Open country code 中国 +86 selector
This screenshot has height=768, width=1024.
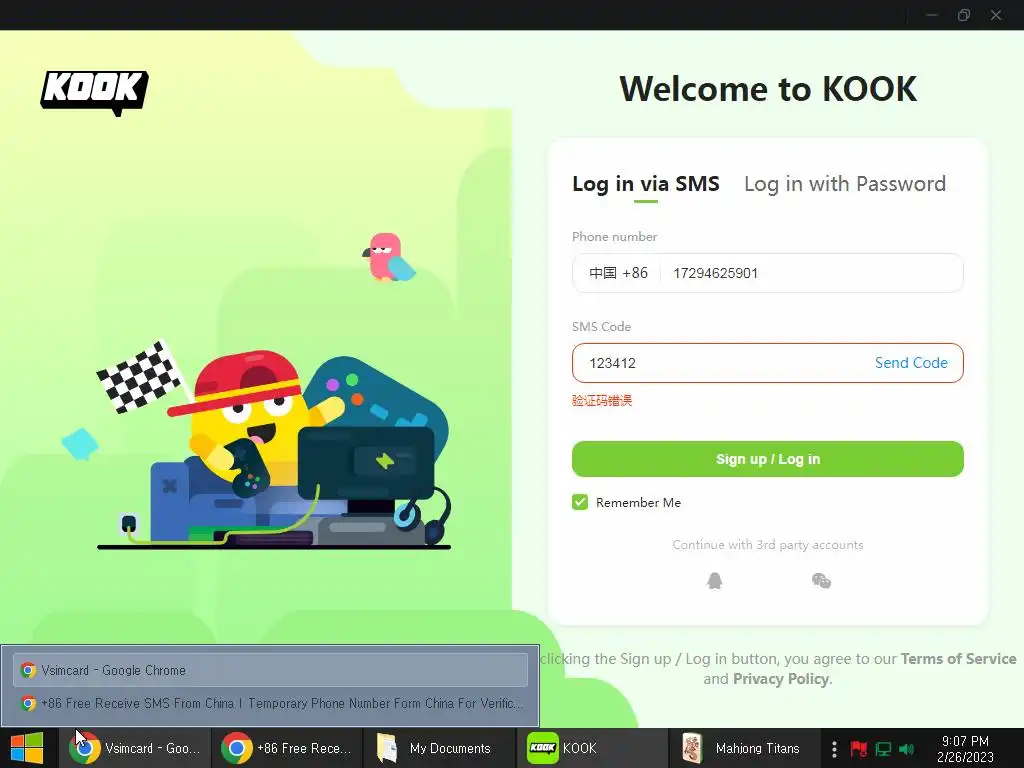[x=618, y=273]
